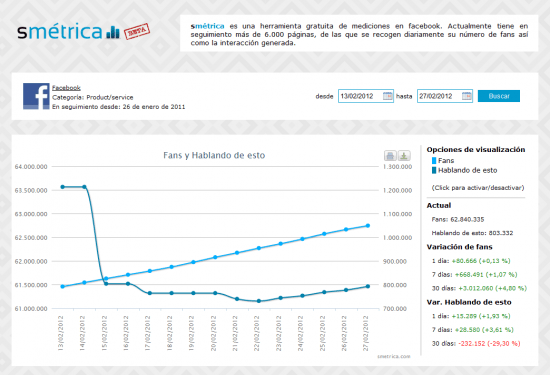Viewport: 550px width, 375px height.
Task: Open the smetrica.com chart credit link
Action: pos(394,356)
